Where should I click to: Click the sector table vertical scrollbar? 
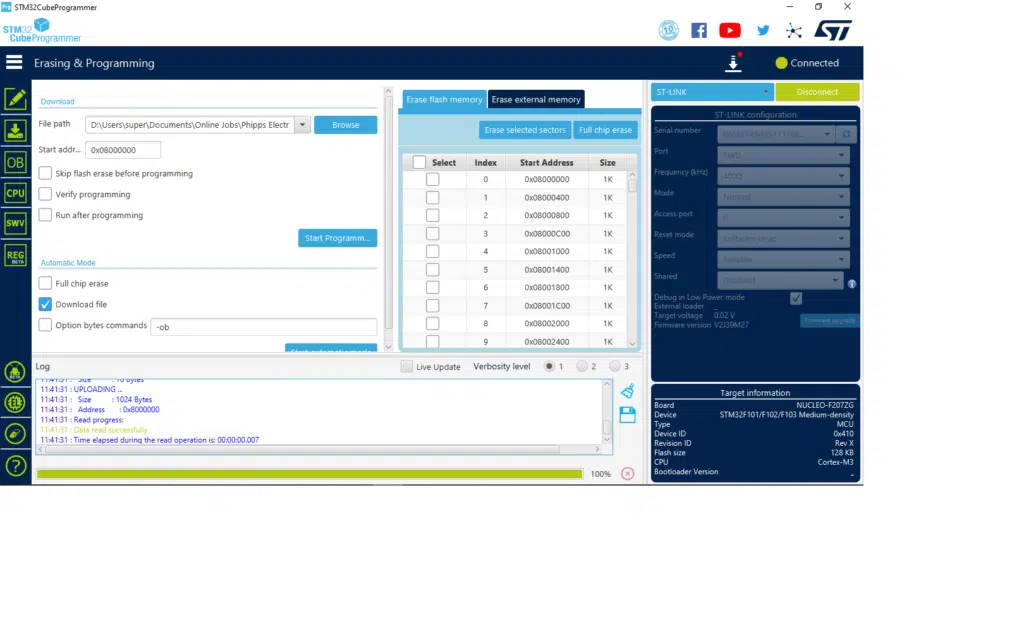pyautogui.click(x=632, y=259)
